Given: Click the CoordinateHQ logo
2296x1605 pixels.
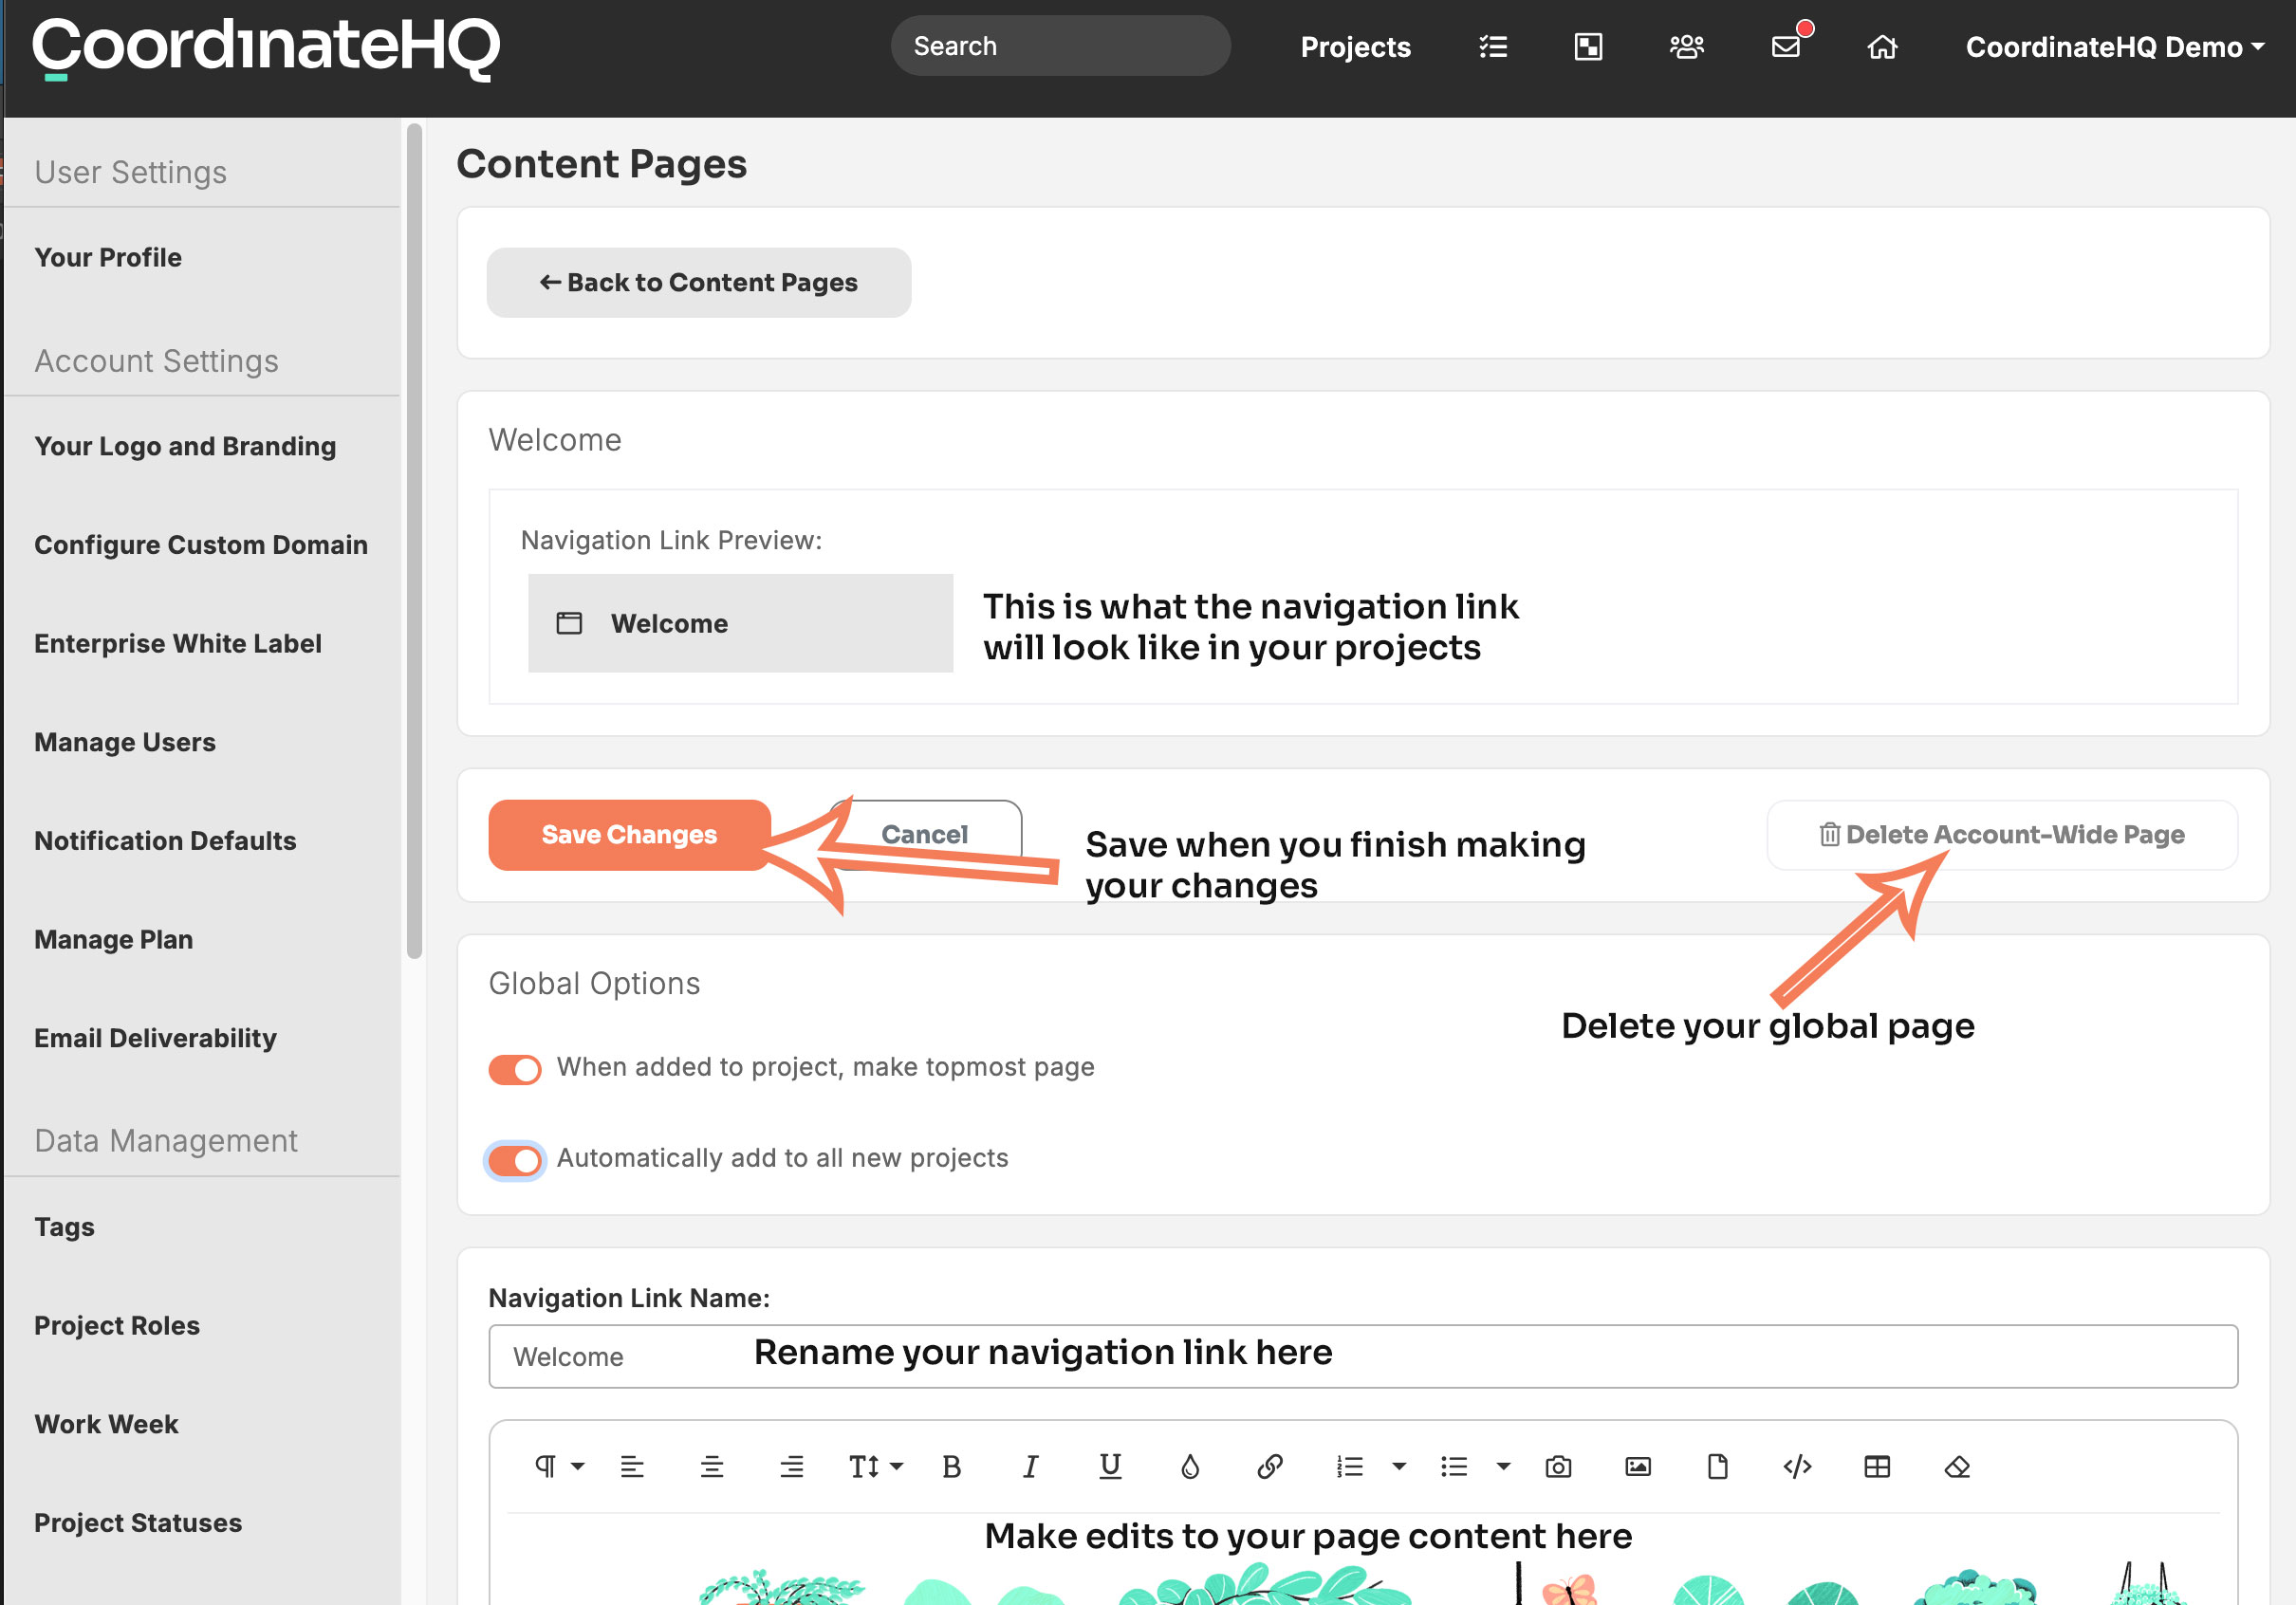Looking at the screenshot, I should pyautogui.click(x=266, y=48).
